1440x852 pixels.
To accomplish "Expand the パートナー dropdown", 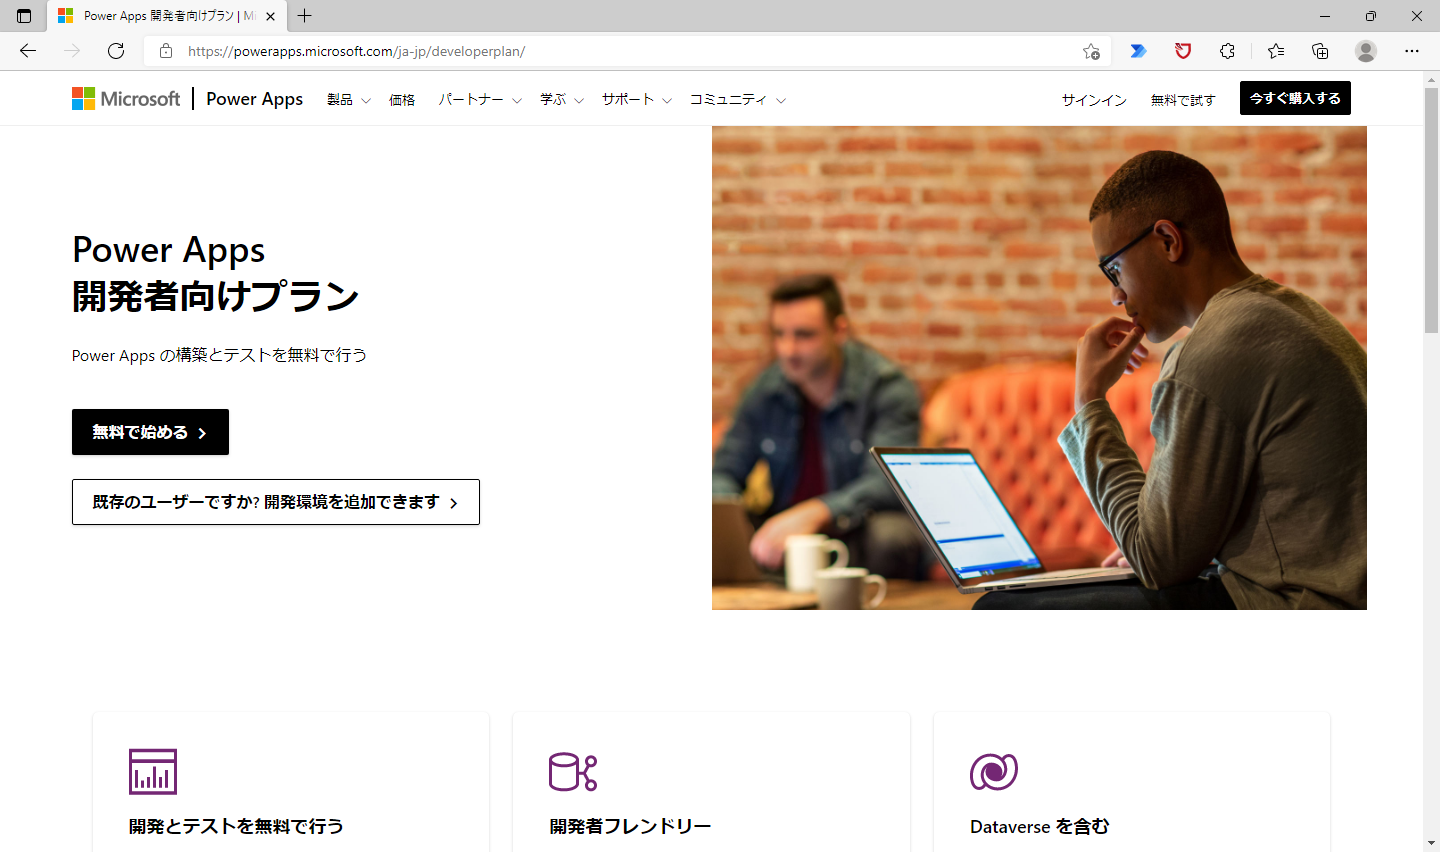I will [480, 100].
